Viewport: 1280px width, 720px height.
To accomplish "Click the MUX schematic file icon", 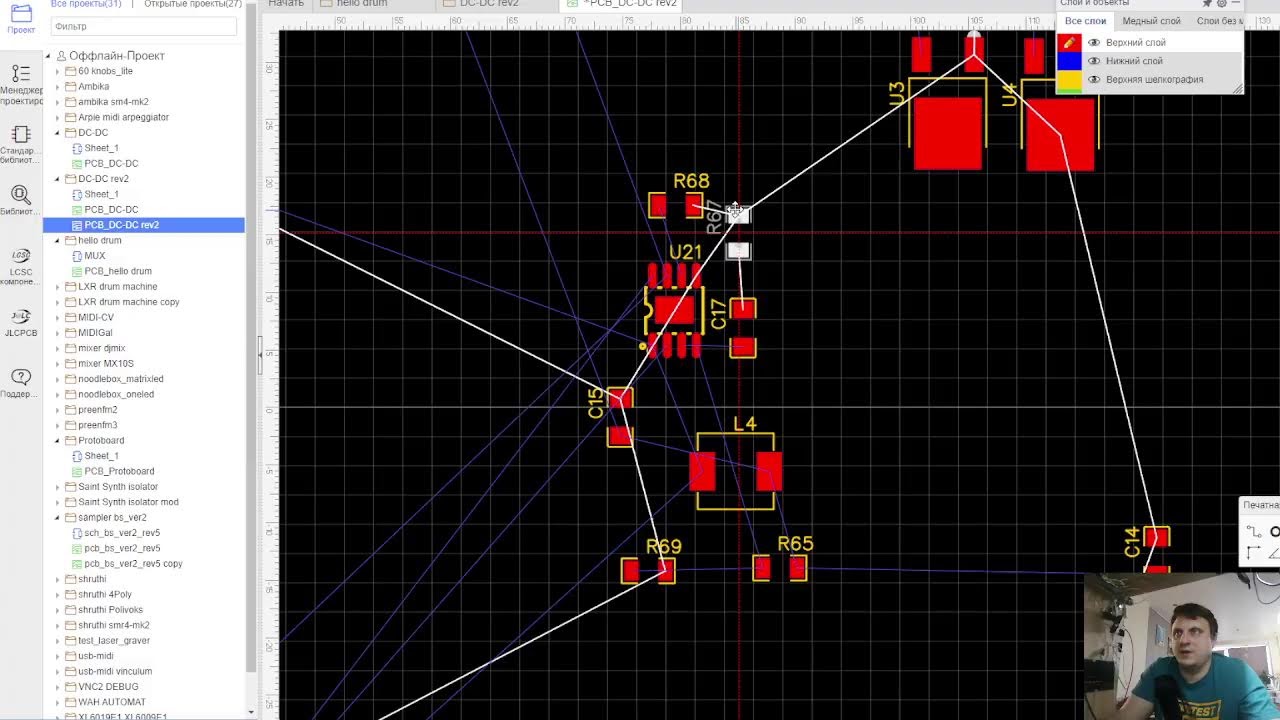I will (77, 256).
